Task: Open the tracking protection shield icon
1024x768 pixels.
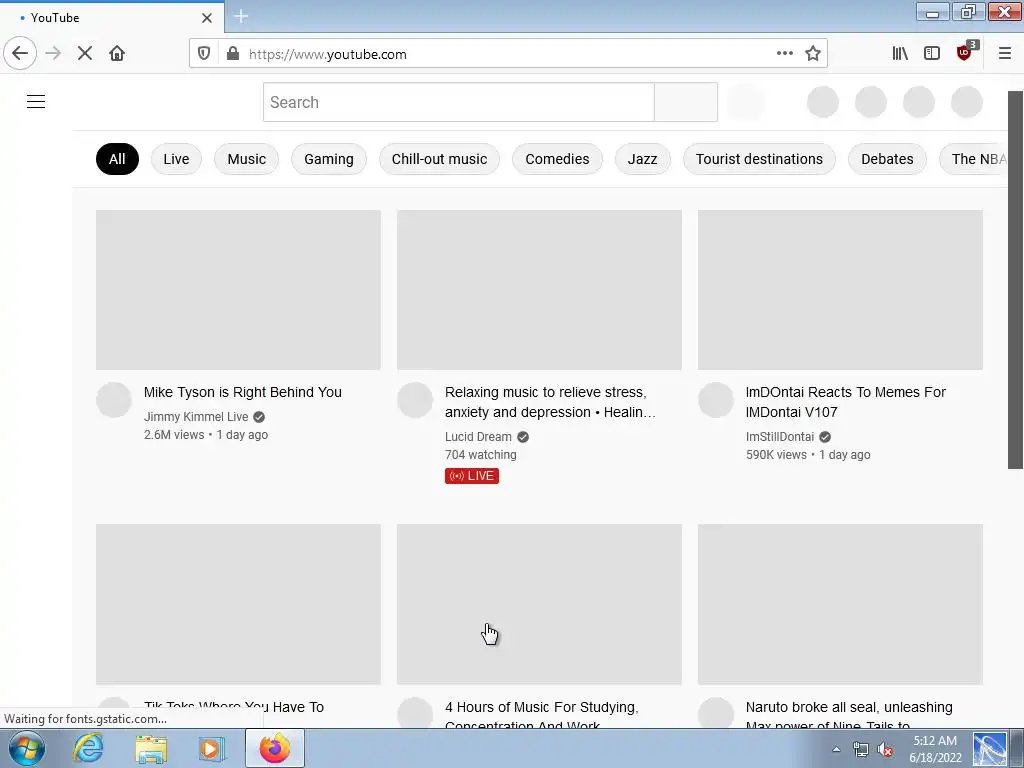Action: click(204, 54)
